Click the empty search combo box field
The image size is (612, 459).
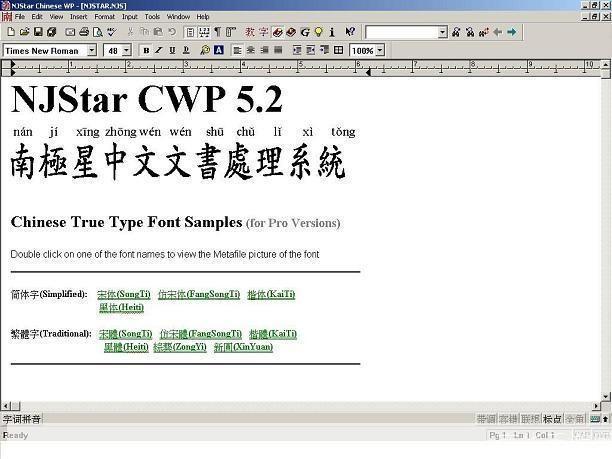click(x=402, y=32)
